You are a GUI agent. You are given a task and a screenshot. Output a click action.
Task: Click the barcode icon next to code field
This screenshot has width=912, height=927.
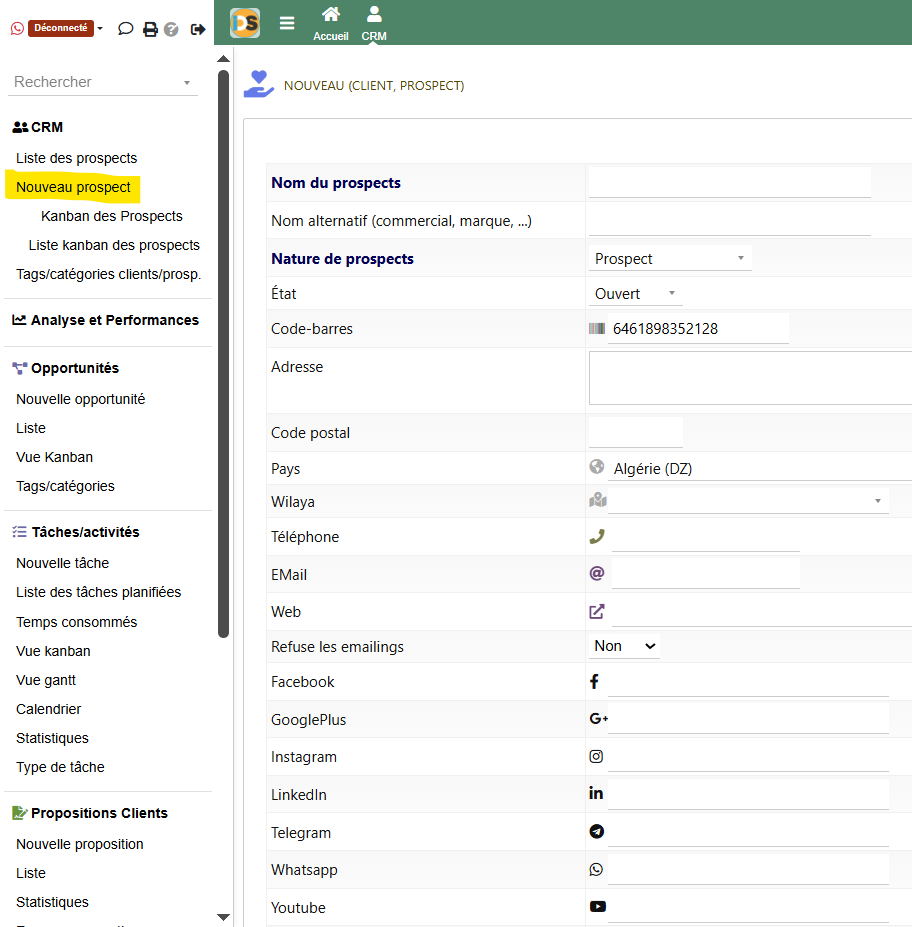pos(597,329)
